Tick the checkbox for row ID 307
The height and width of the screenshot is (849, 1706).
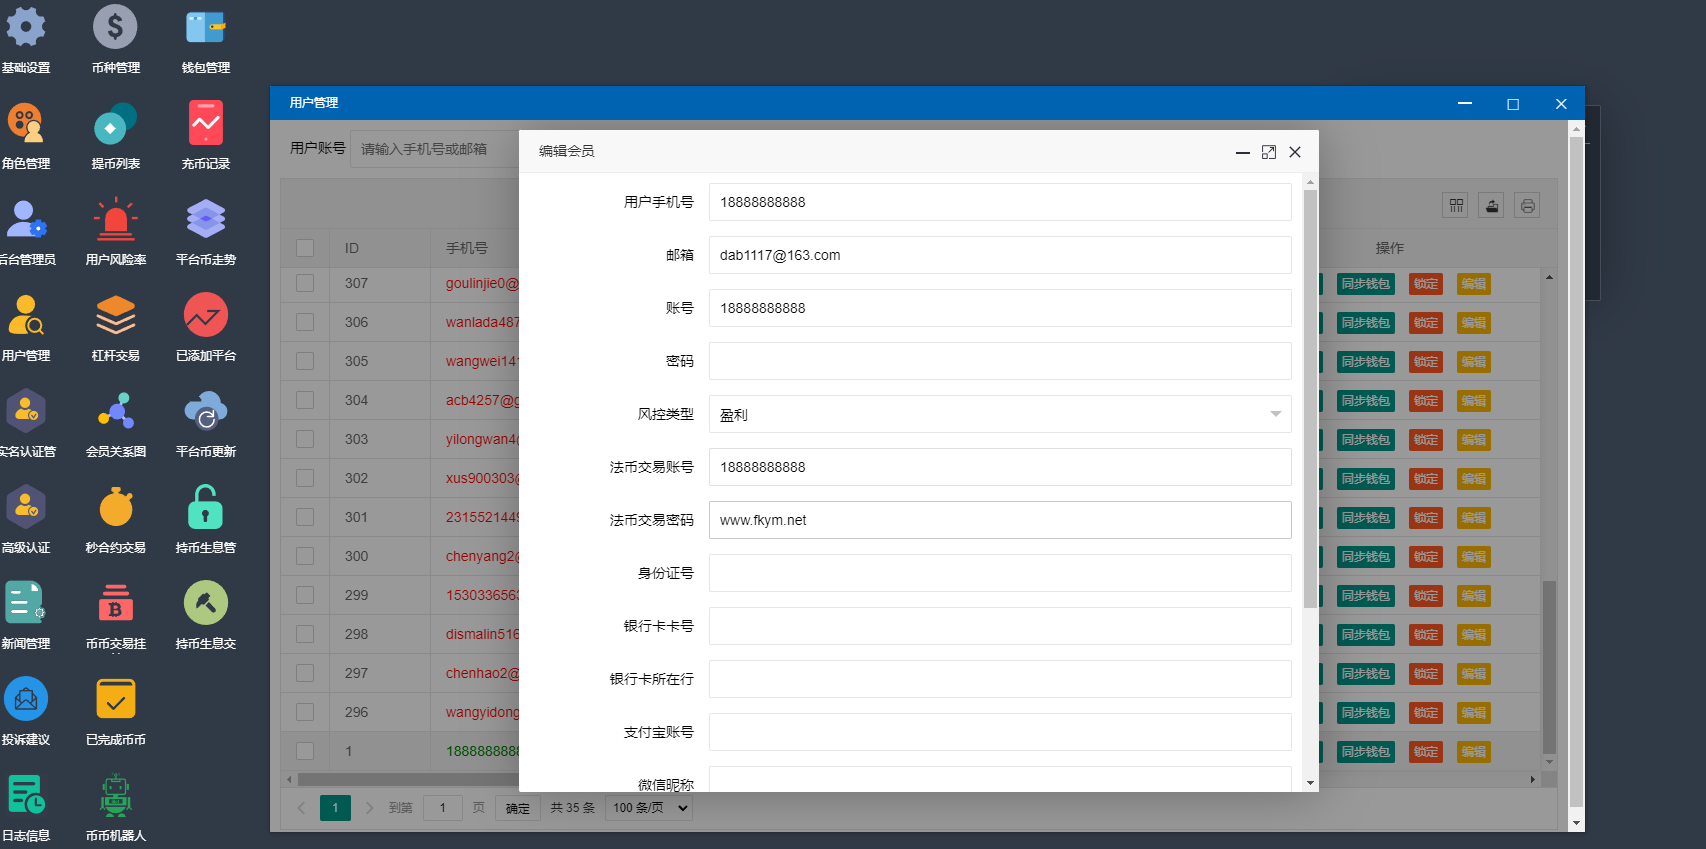tap(305, 283)
